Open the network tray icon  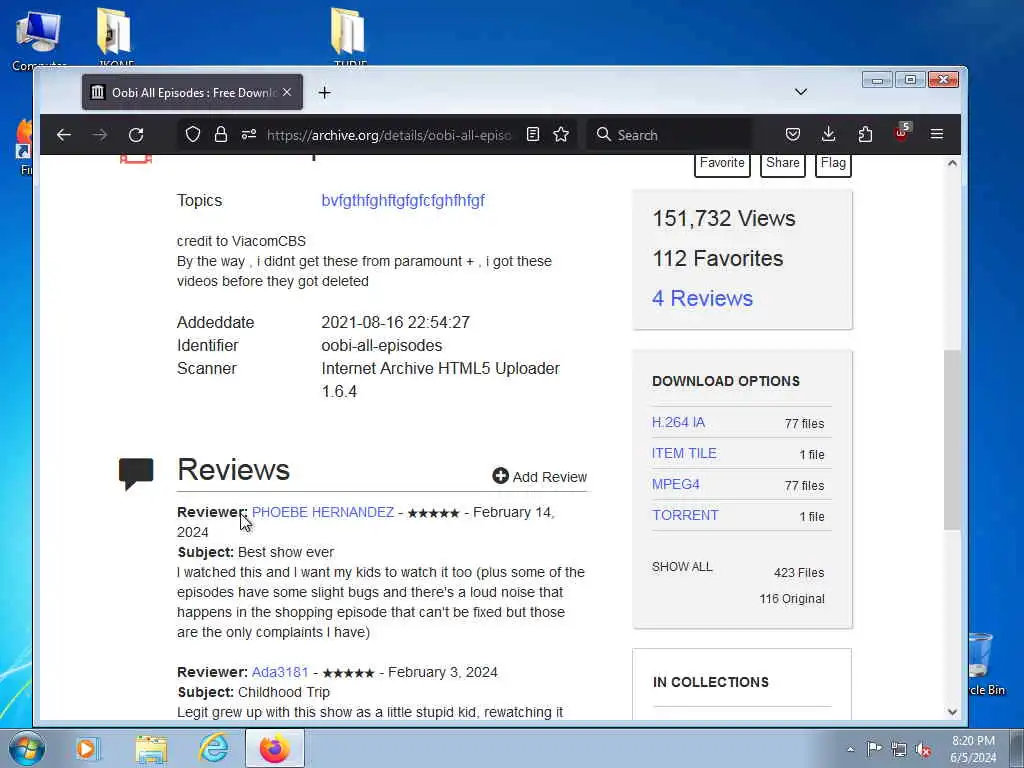(899, 750)
